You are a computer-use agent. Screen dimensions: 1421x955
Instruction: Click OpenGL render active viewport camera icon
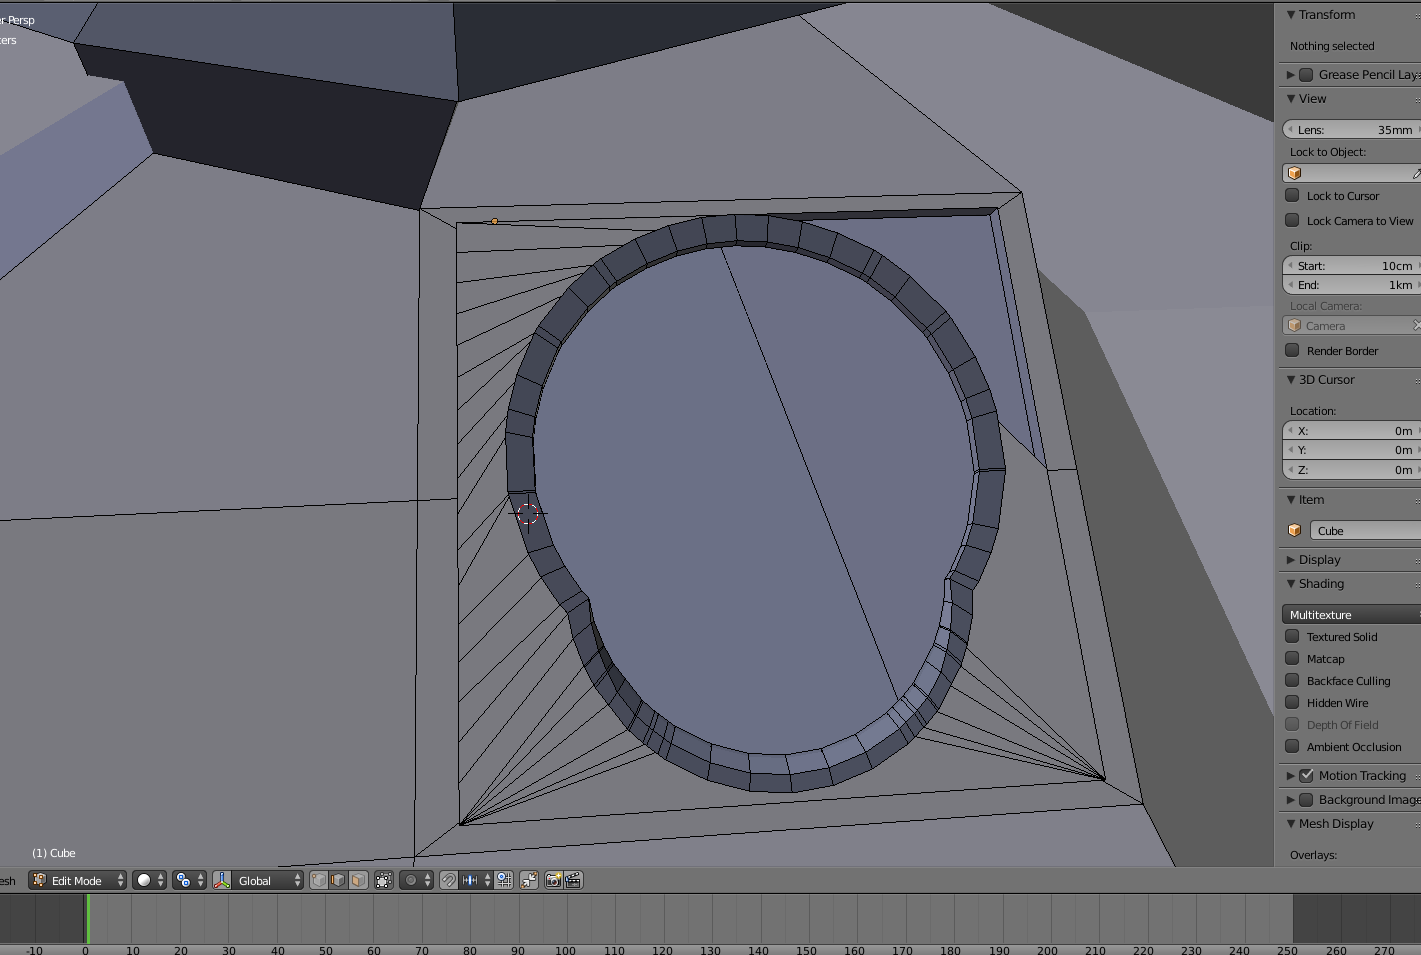click(553, 880)
